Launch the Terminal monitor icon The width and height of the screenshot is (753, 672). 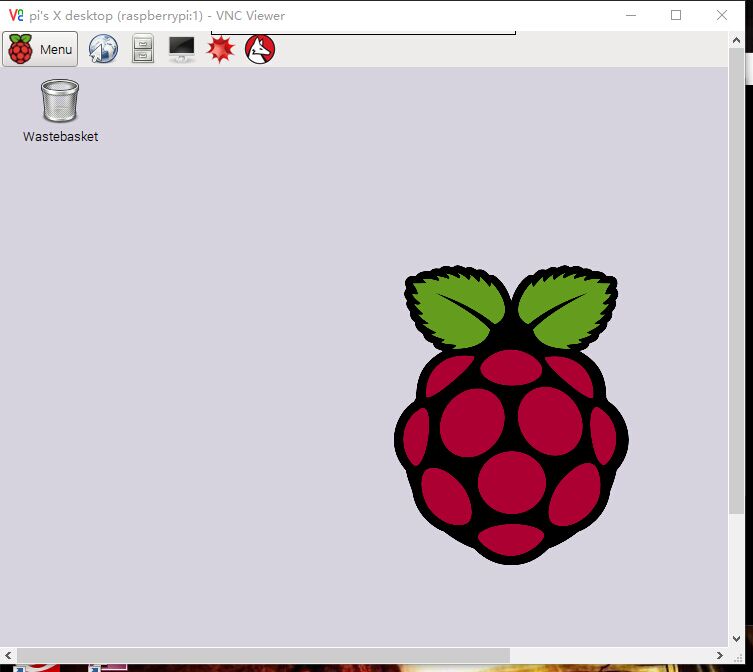tap(182, 49)
